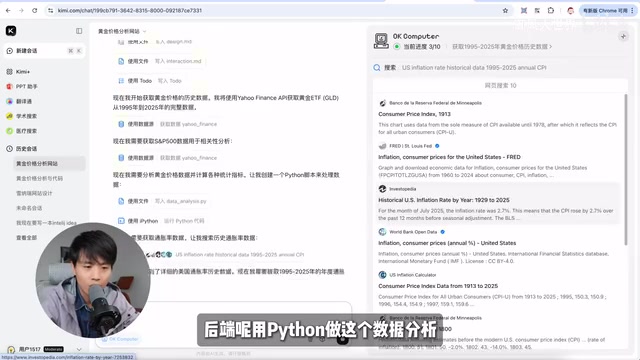Click the OK Computer panel icon
The height and width of the screenshot is (360, 640).
tap(381, 41)
